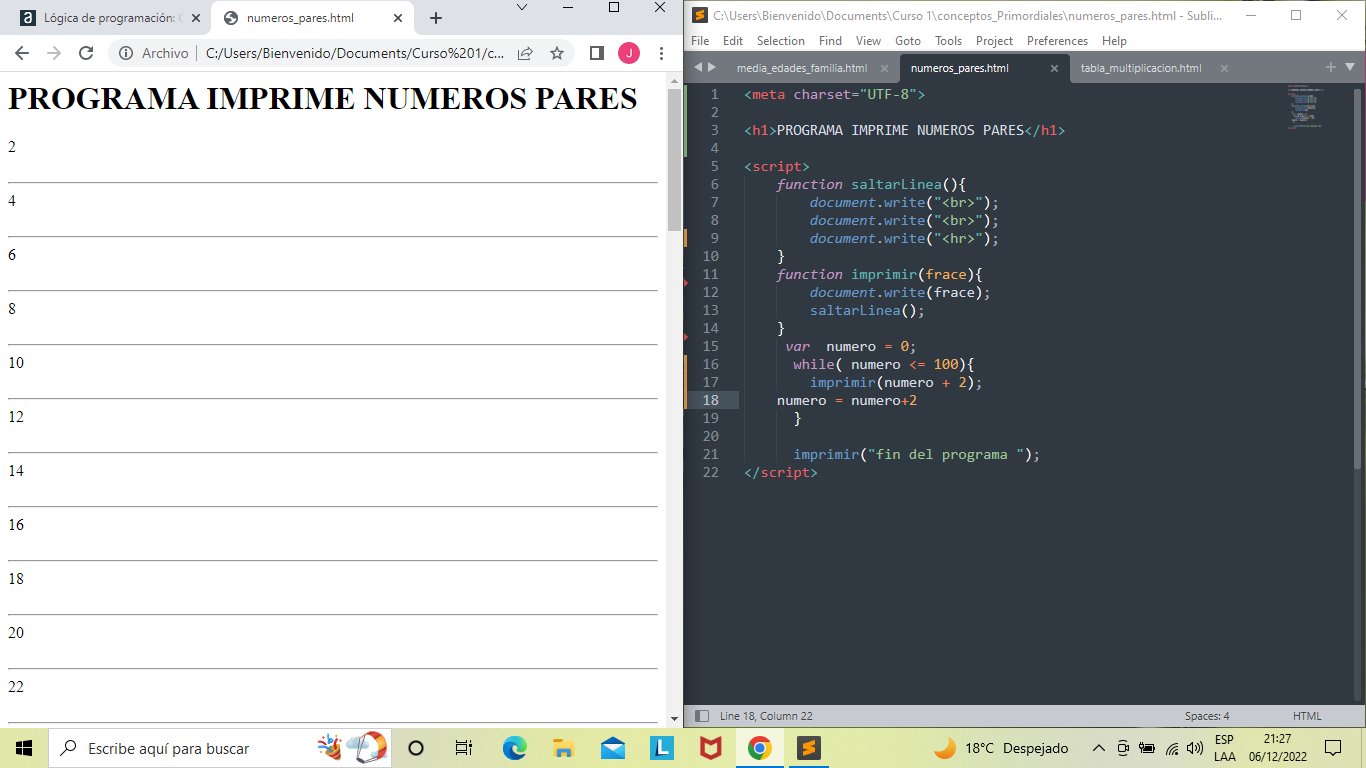Open weather widget 18°C Despejado
1366x768 pixels.
point(1000,748)
